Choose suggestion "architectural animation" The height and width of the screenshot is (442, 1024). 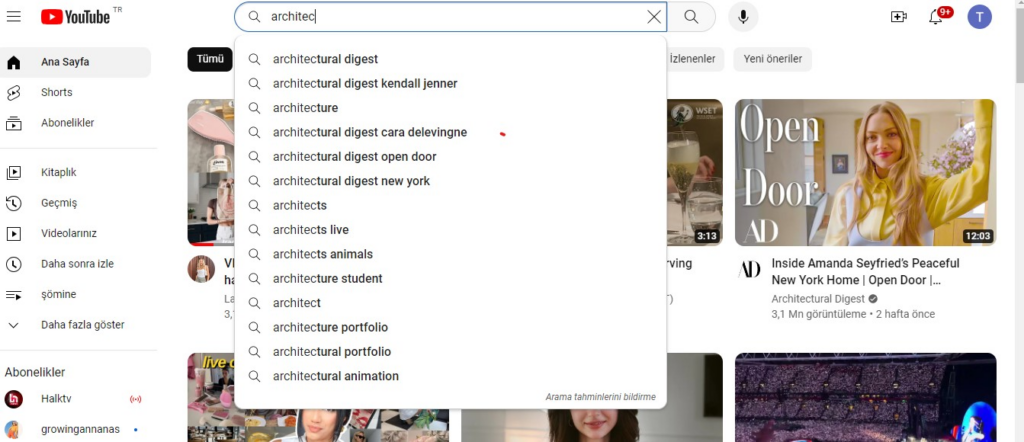click(451, 376)
